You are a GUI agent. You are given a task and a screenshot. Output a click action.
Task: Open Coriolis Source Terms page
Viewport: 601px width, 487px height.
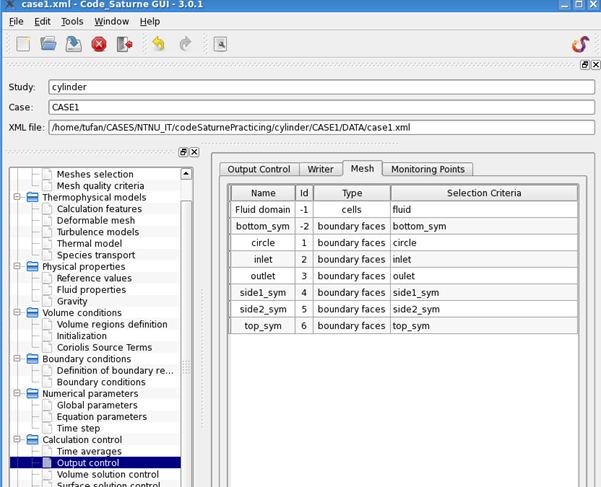pos(104,347)
